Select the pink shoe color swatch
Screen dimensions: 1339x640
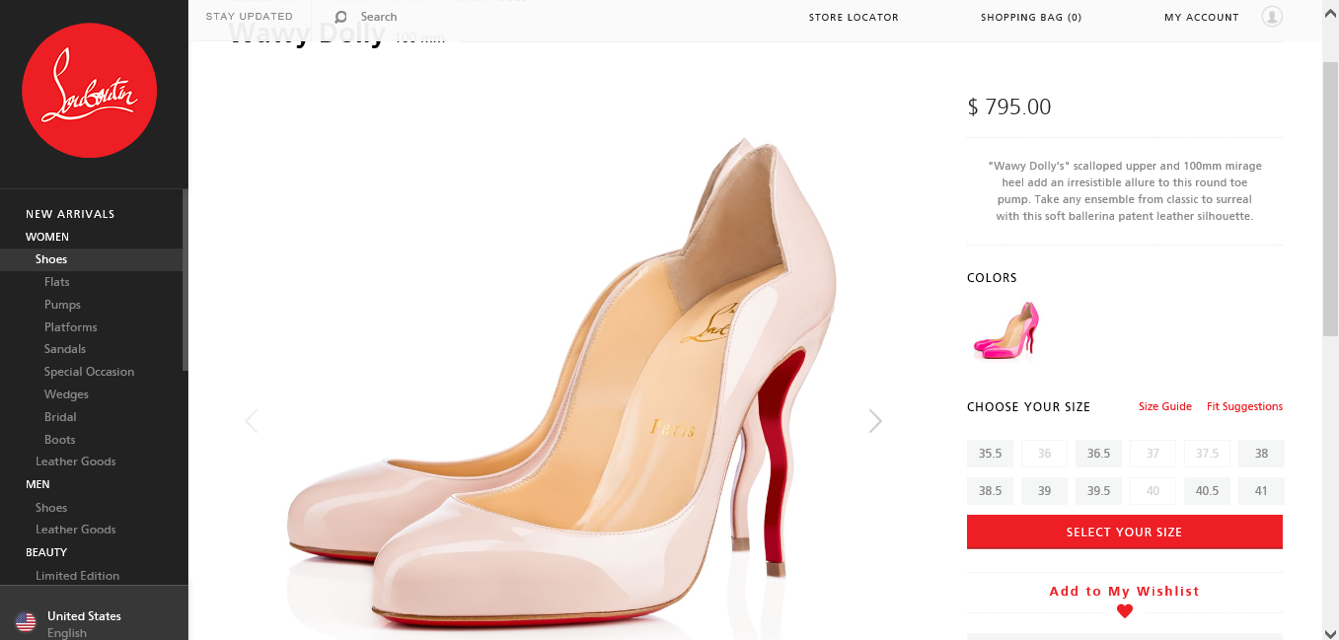click(x=1005, y=331)
